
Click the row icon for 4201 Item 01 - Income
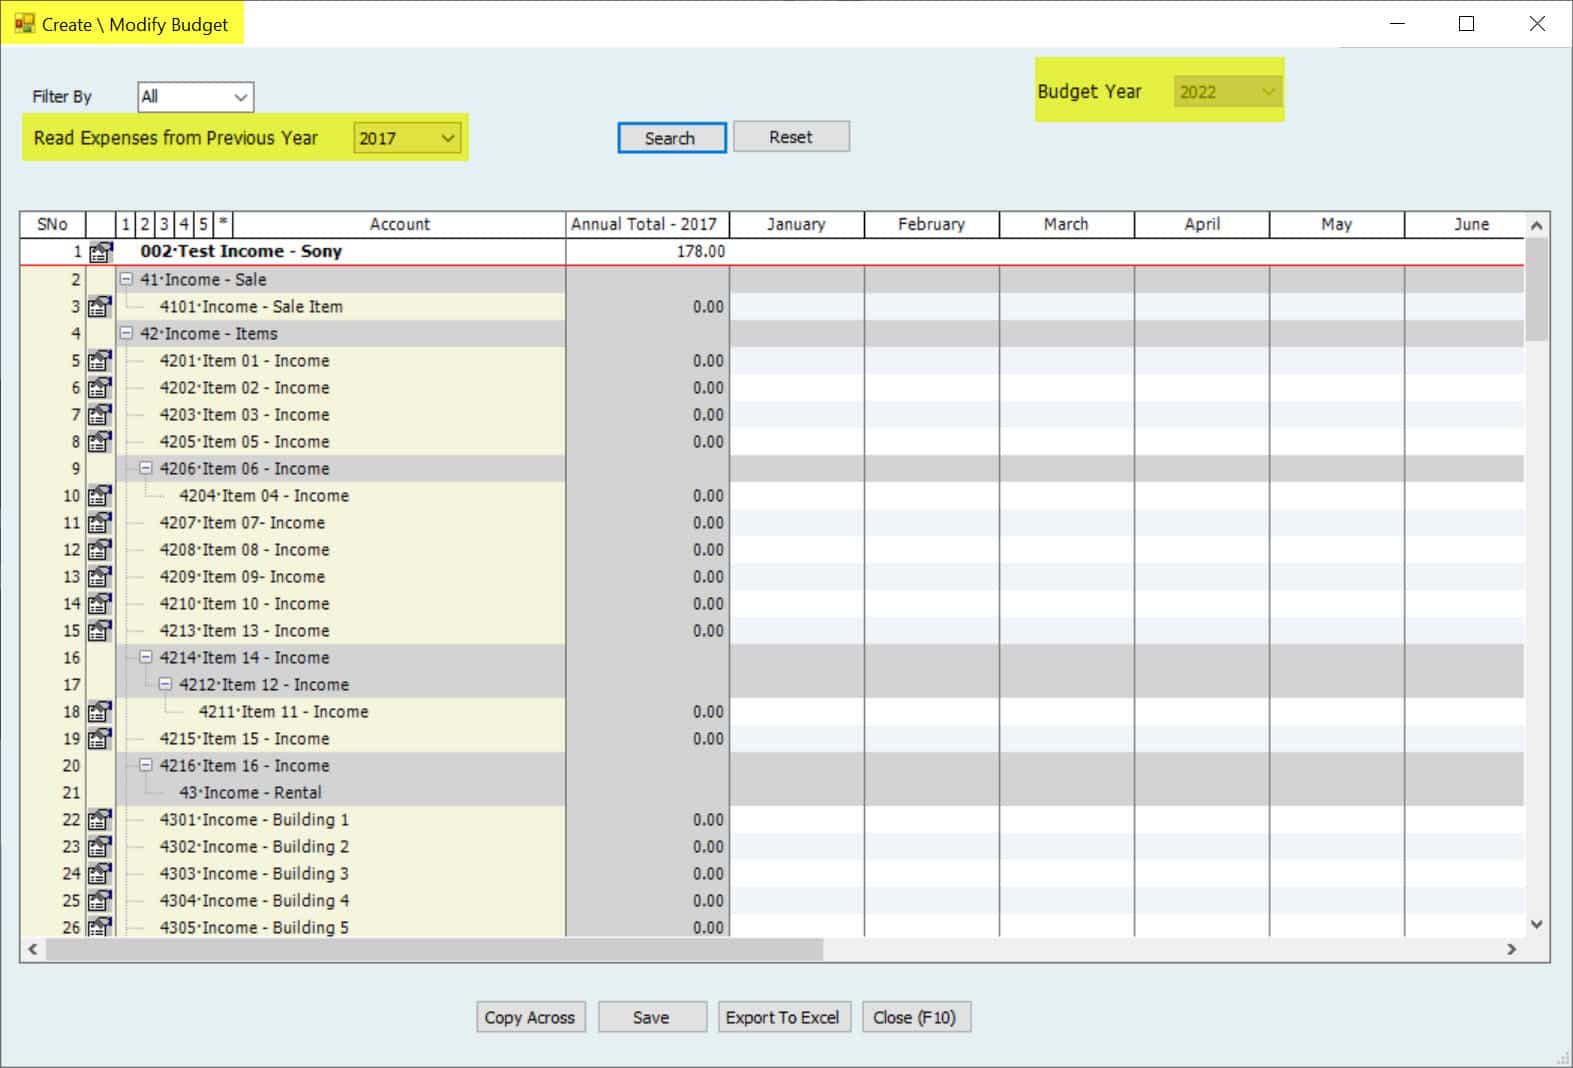tap(100, 361)
